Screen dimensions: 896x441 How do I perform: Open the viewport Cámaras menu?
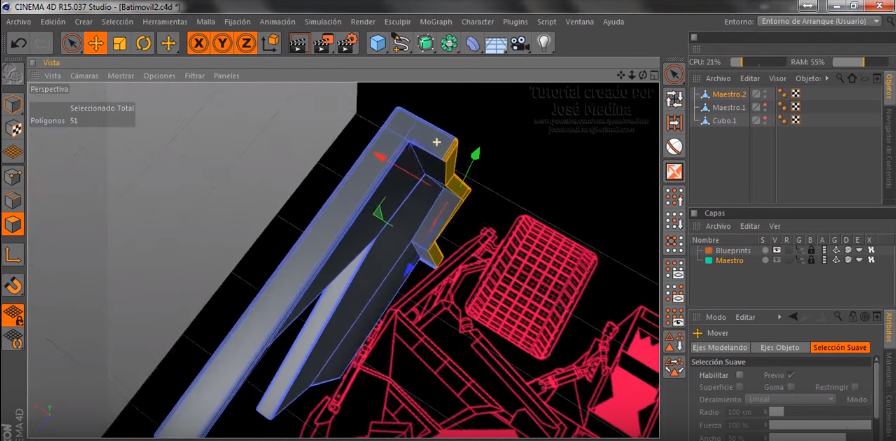click(x=84, y=76)
